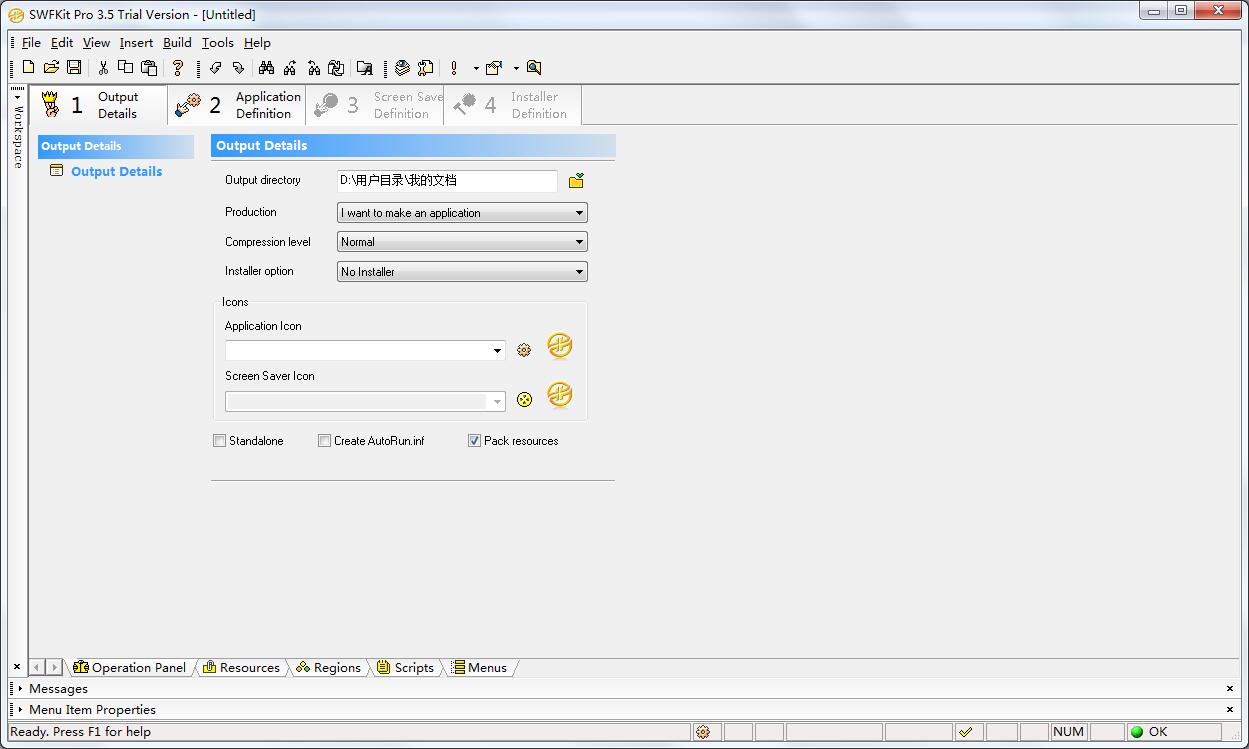Open the Edit menu

tap(62, 43)
